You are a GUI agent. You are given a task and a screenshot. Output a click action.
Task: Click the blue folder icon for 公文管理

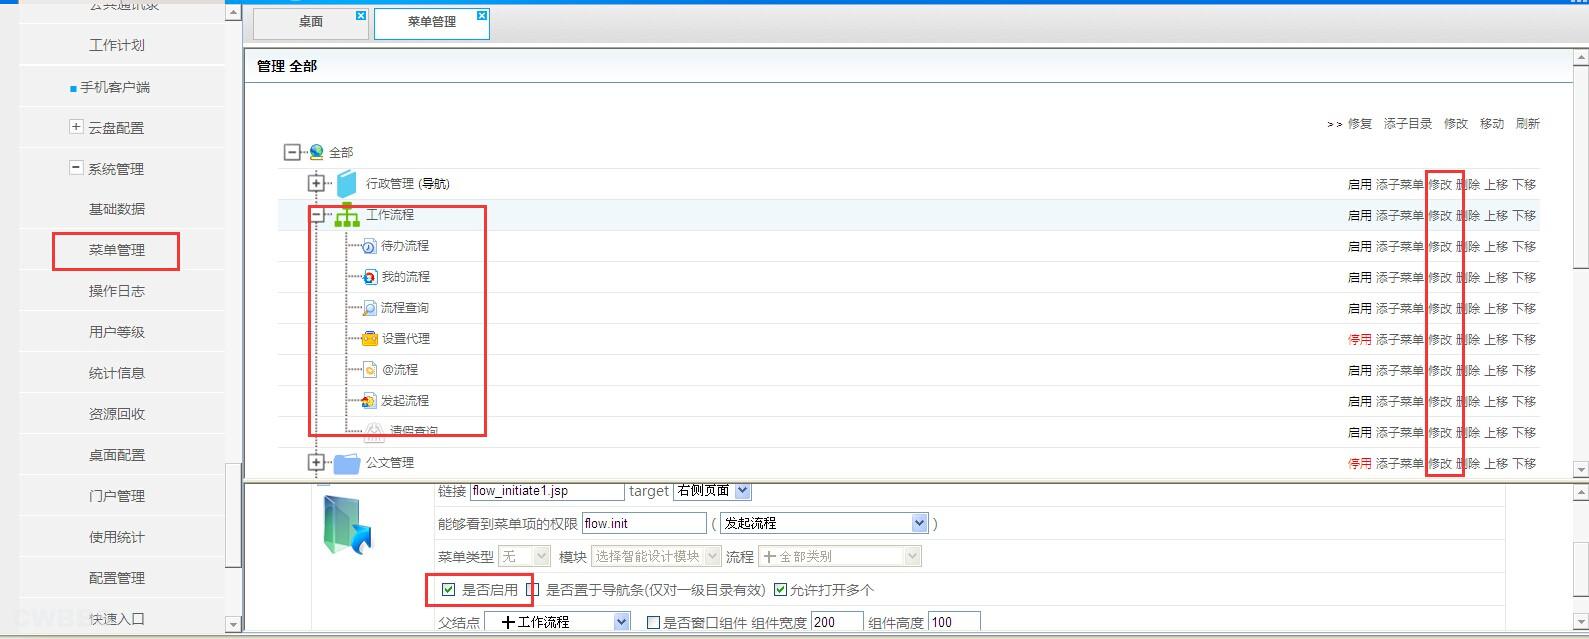click(347, 463)
